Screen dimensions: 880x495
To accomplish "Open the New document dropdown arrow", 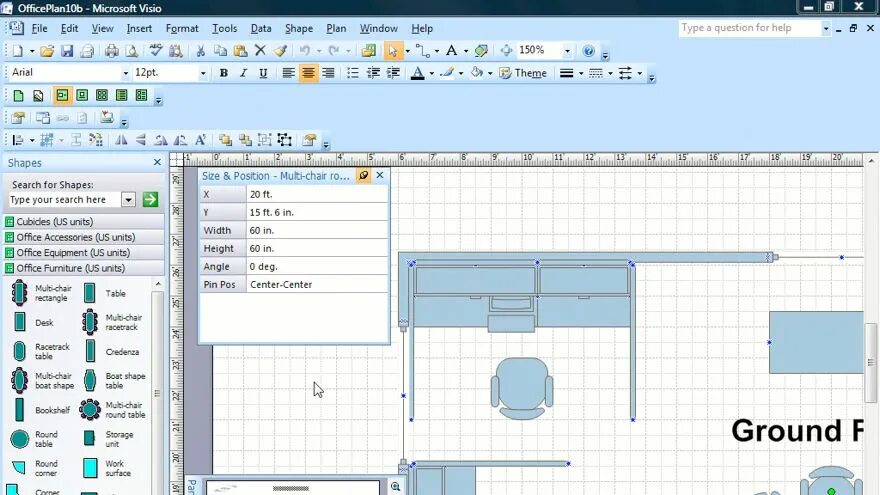I will pyautogui.click(x=32, y=51).
